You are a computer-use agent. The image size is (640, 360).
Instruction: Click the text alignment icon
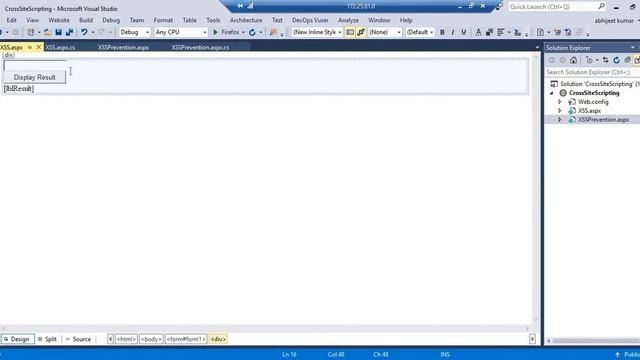(501, 32)
